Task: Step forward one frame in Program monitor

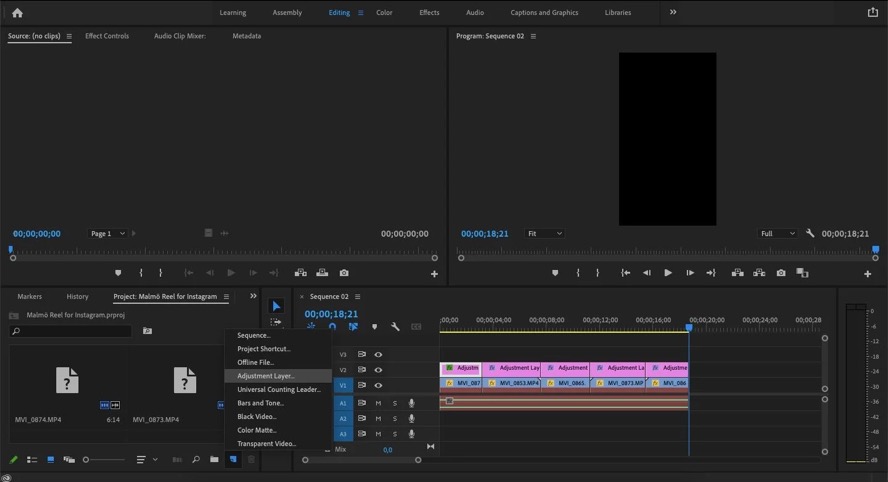Action: click(x=690, y=272)
